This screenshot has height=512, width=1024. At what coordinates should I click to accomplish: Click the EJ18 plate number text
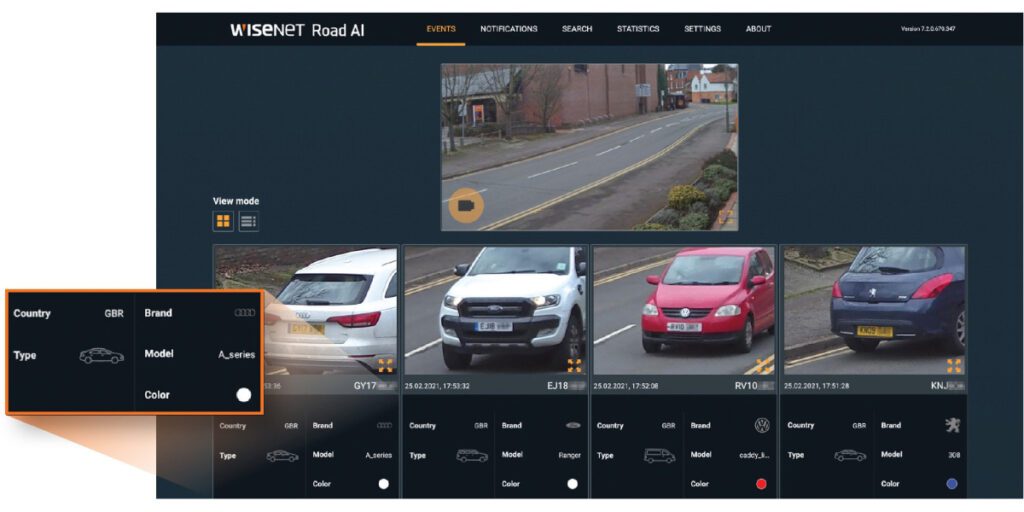pyautogui.click(x=566, y=386)
